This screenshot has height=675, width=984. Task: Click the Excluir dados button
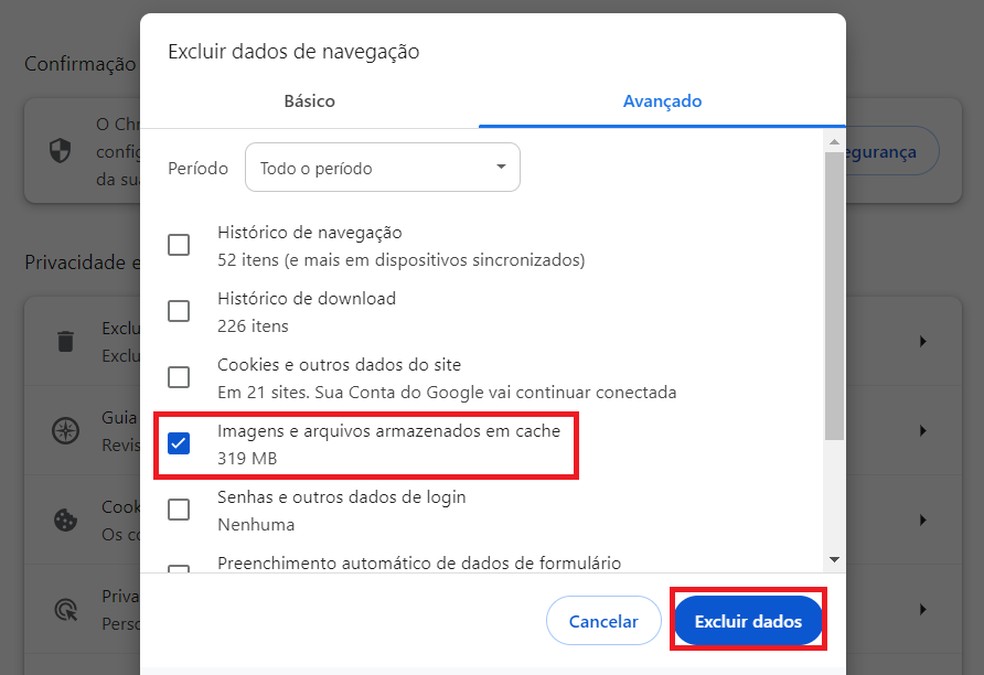coord(748,620)
